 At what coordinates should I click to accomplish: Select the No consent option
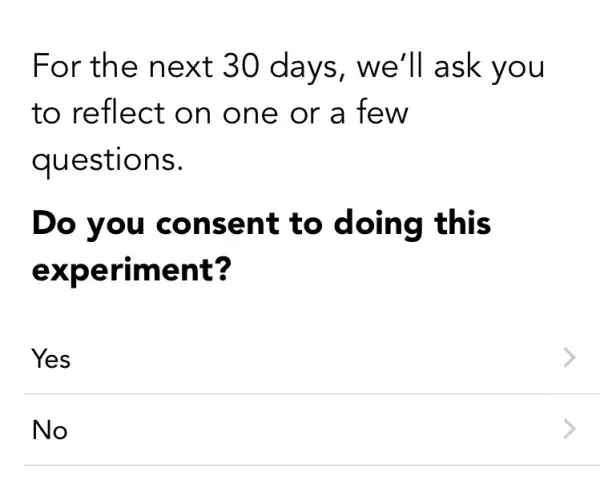300,430
